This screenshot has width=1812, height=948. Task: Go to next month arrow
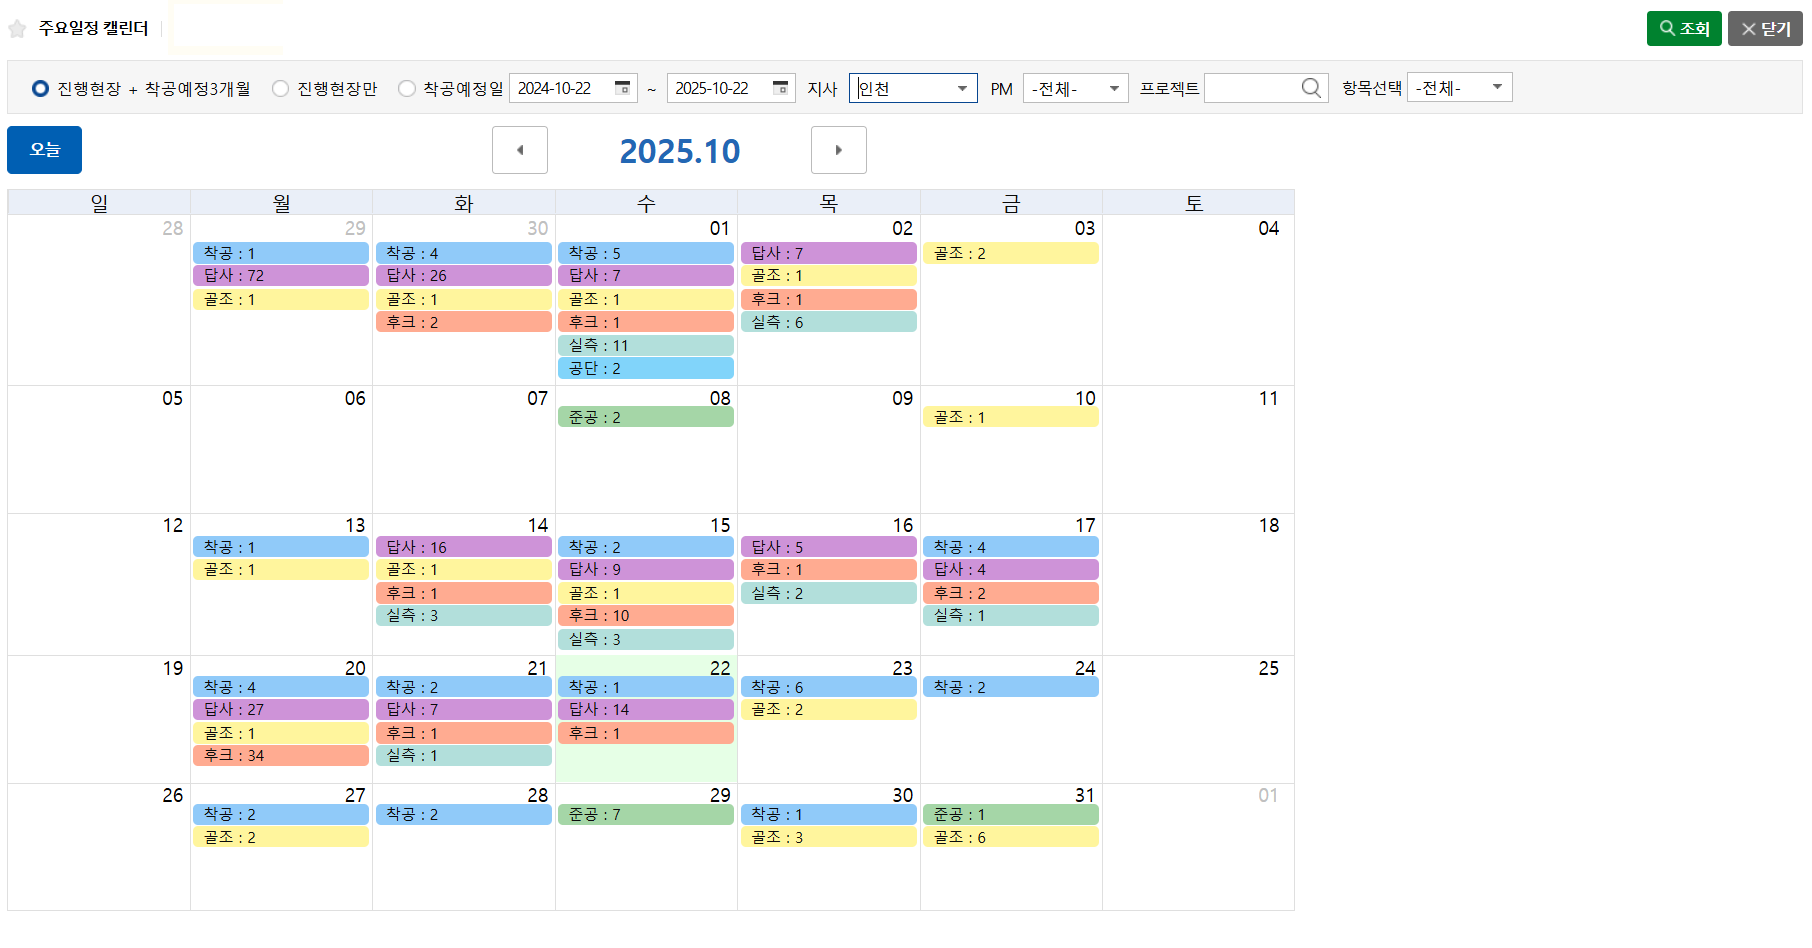click(838, 150)
